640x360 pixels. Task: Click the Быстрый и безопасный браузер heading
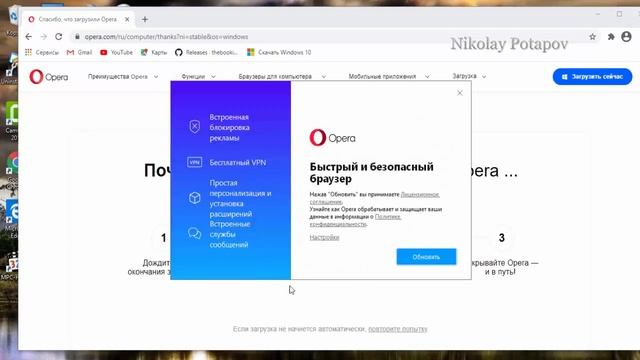tap(371, 173)
